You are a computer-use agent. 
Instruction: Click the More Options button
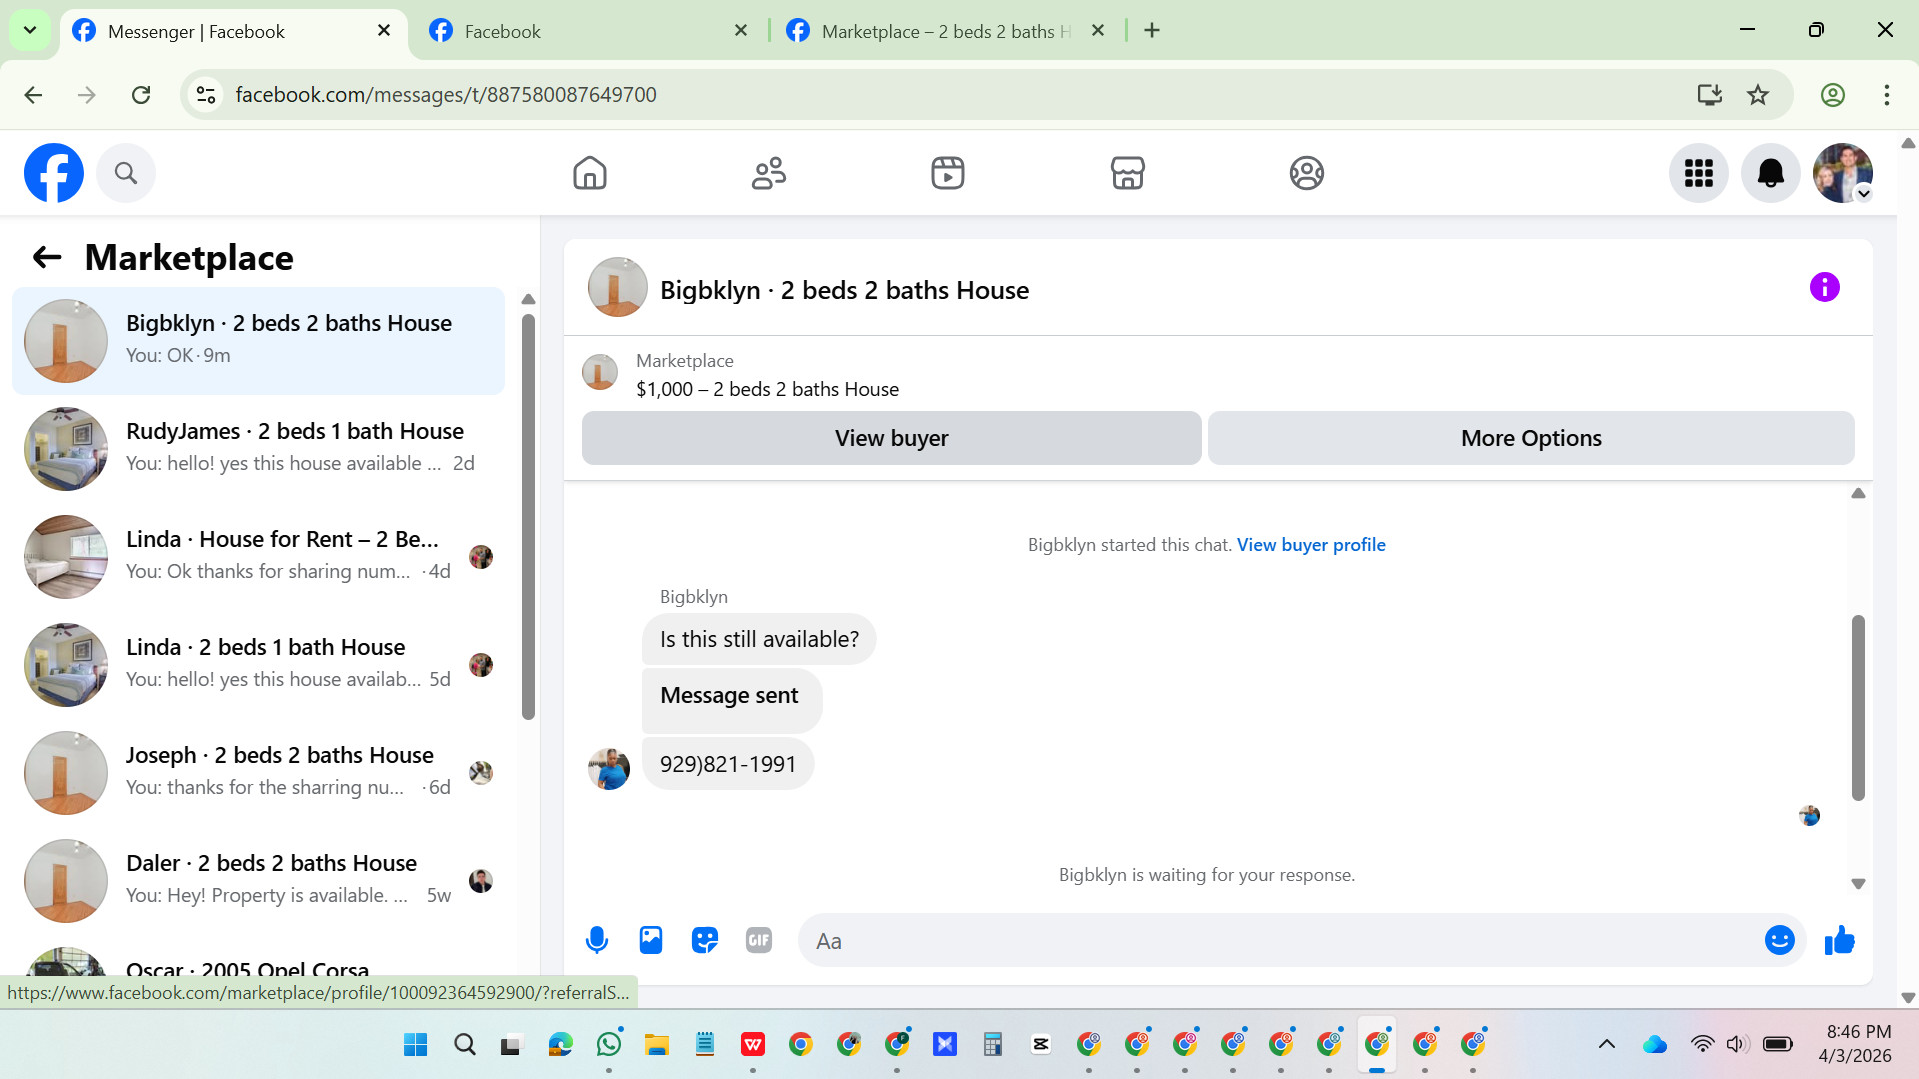[1531, 438]
